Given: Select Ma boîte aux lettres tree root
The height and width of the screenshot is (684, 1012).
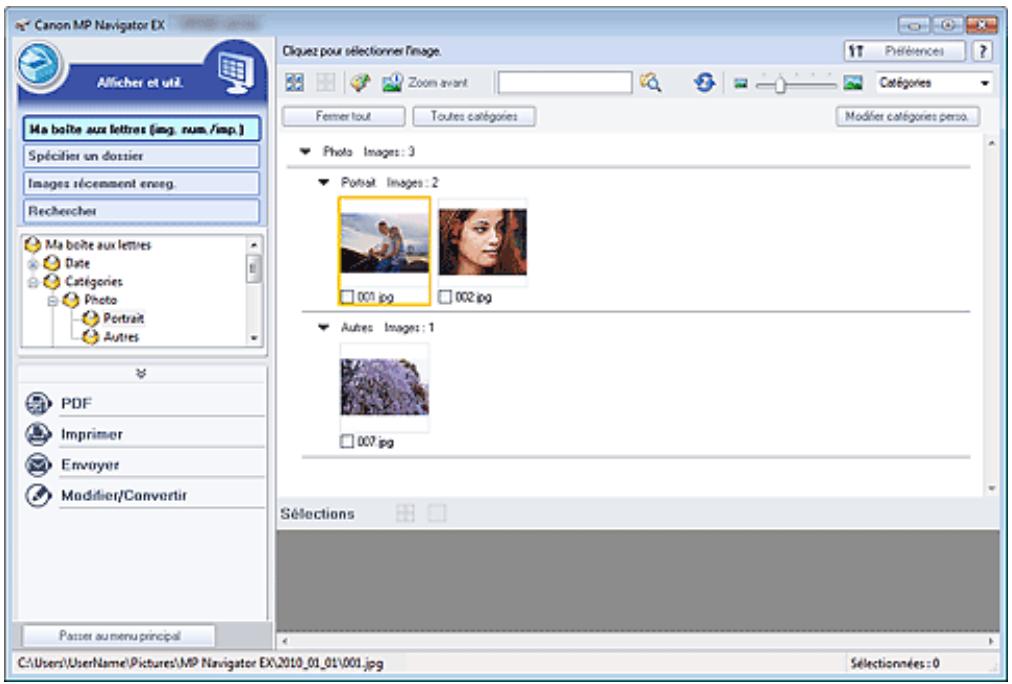Looking at the screenshot, I should [97, 245].
